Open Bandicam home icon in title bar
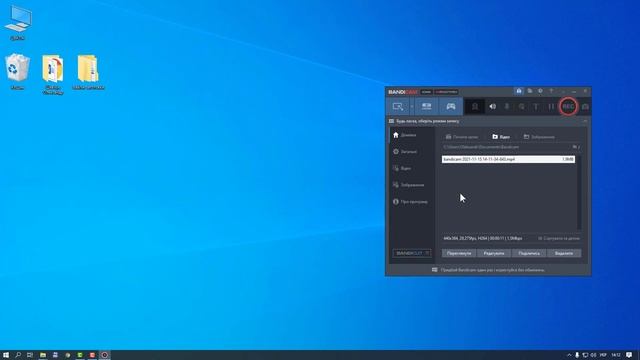 [x=519, y=91]
